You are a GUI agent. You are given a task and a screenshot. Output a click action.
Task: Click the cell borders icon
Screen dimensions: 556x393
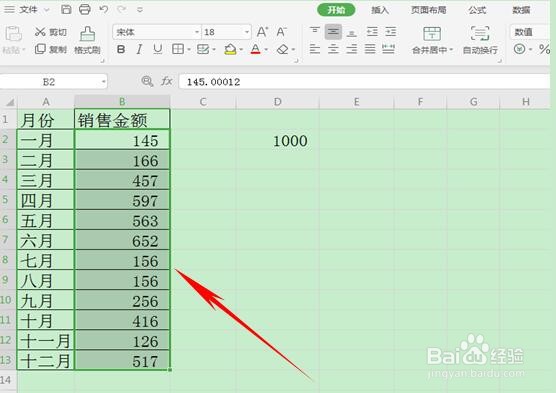(x=178, y=49)
